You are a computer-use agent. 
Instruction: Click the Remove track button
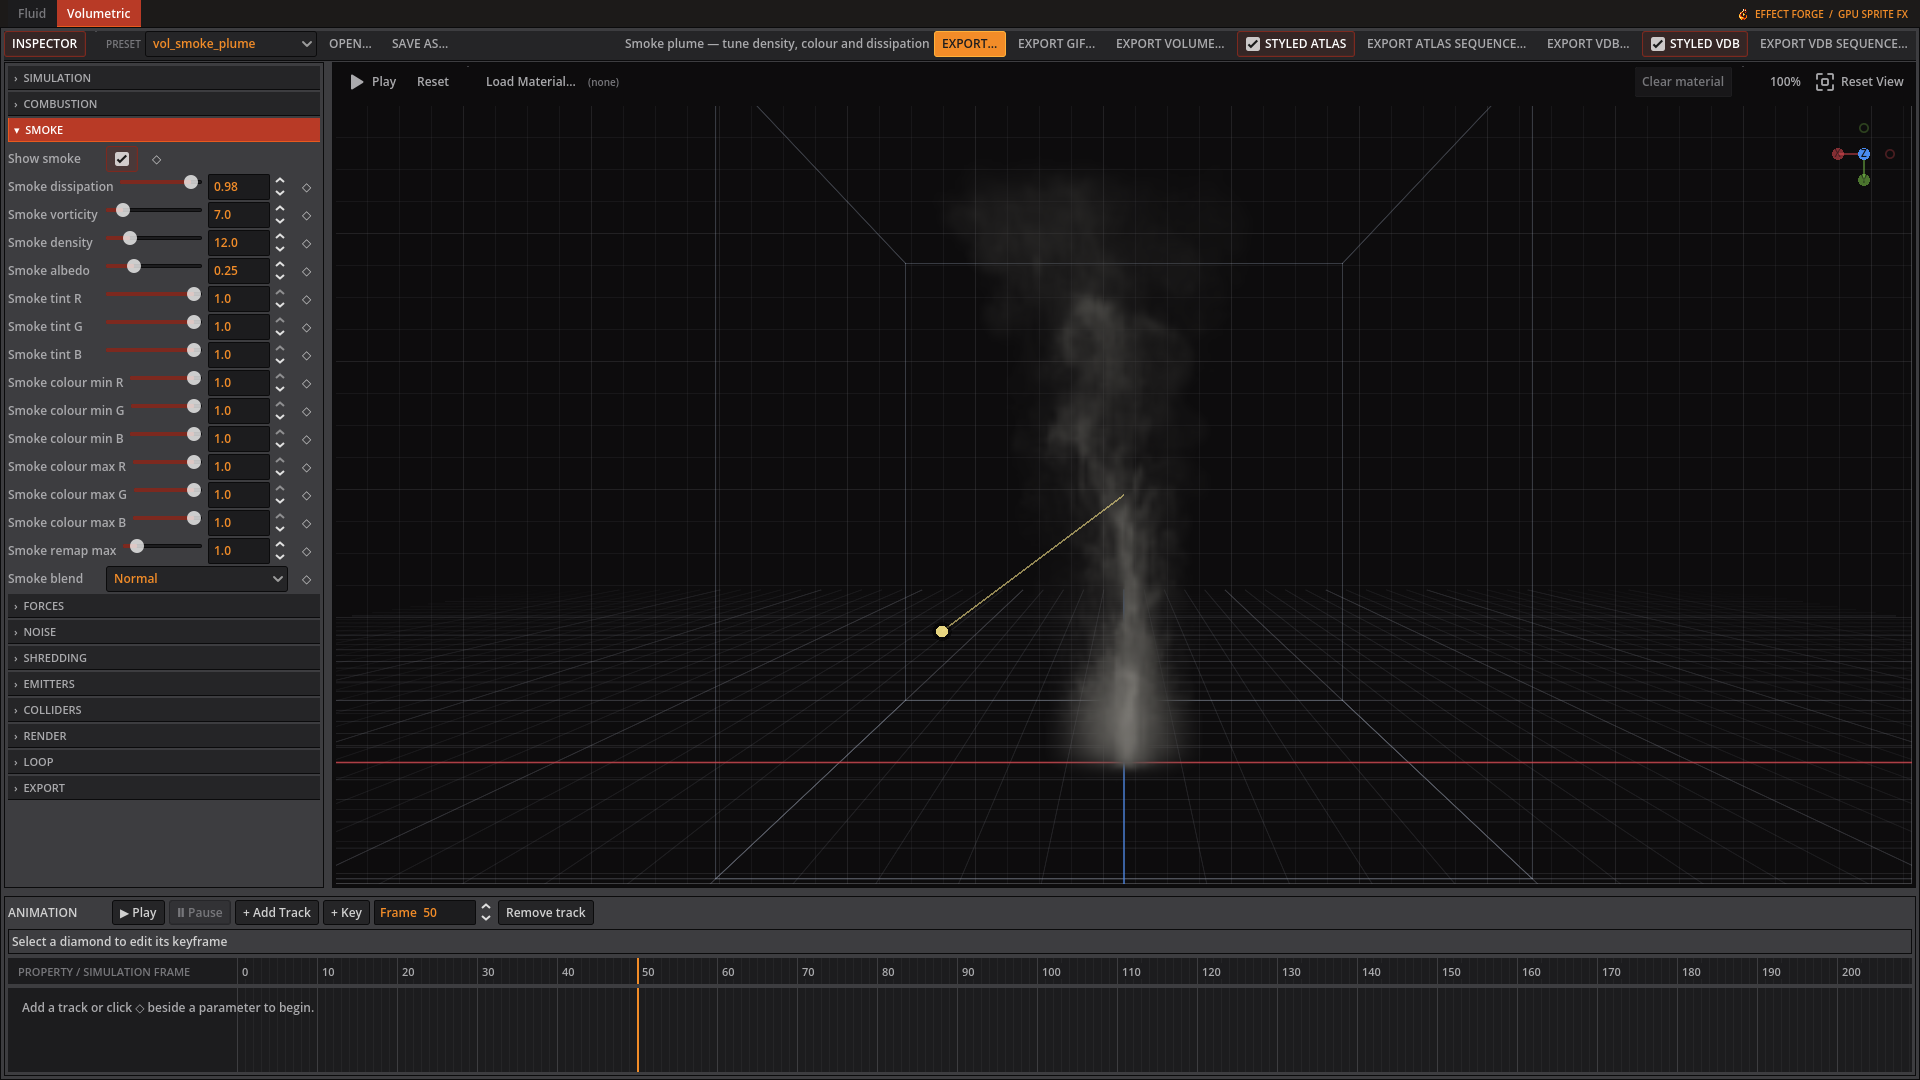pos(546,913)
